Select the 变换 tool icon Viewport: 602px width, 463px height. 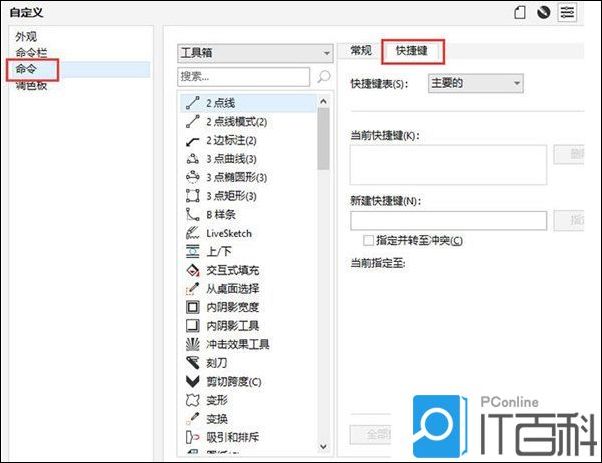tap(192, 418)
